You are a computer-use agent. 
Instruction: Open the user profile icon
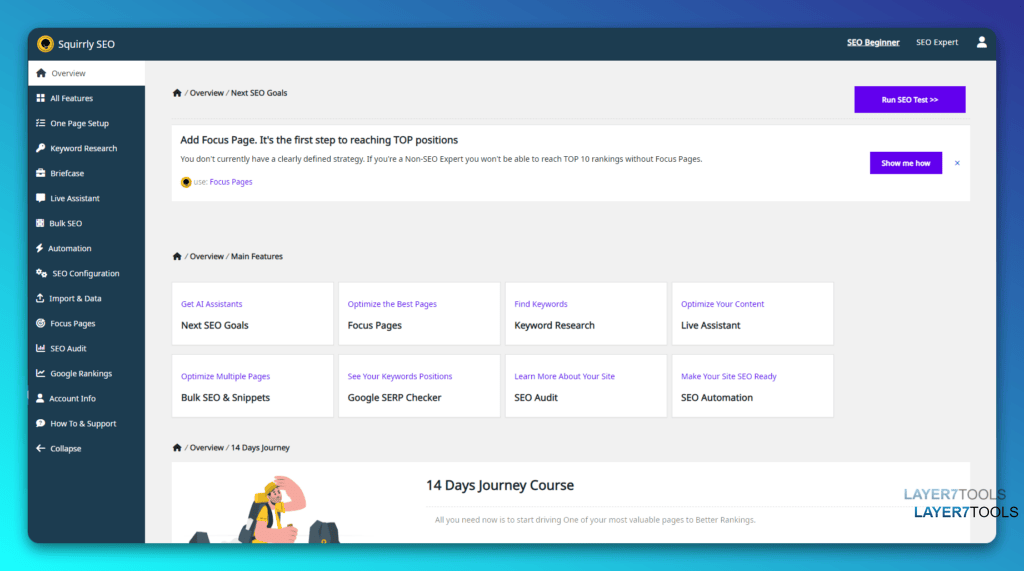pos(981,42)
